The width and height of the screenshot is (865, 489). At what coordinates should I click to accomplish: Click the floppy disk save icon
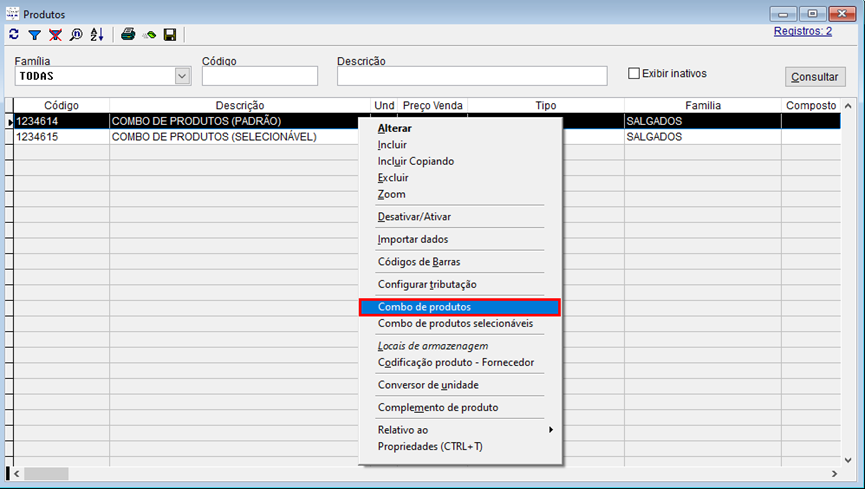coord(170,35)
